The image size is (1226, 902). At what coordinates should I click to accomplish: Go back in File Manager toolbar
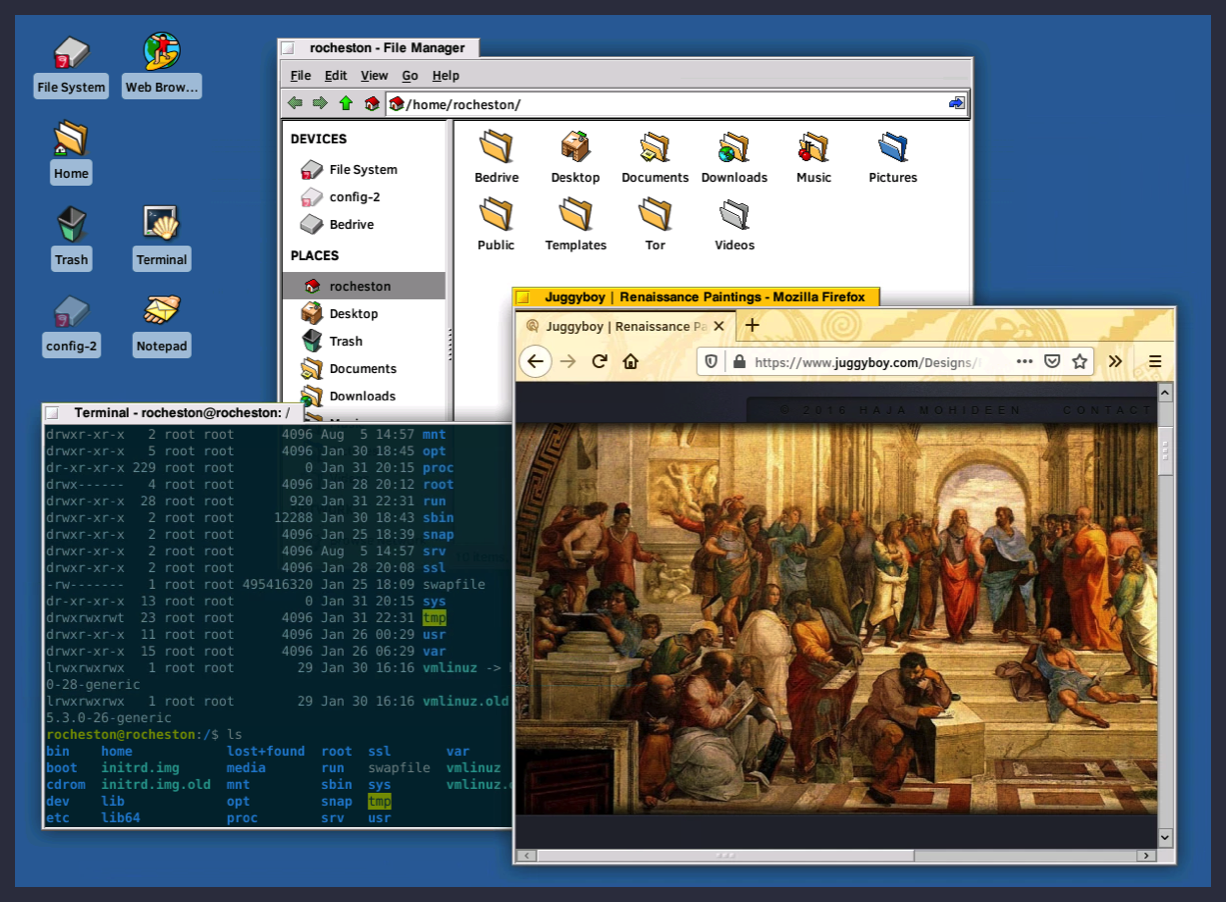(x=295, y=103)
